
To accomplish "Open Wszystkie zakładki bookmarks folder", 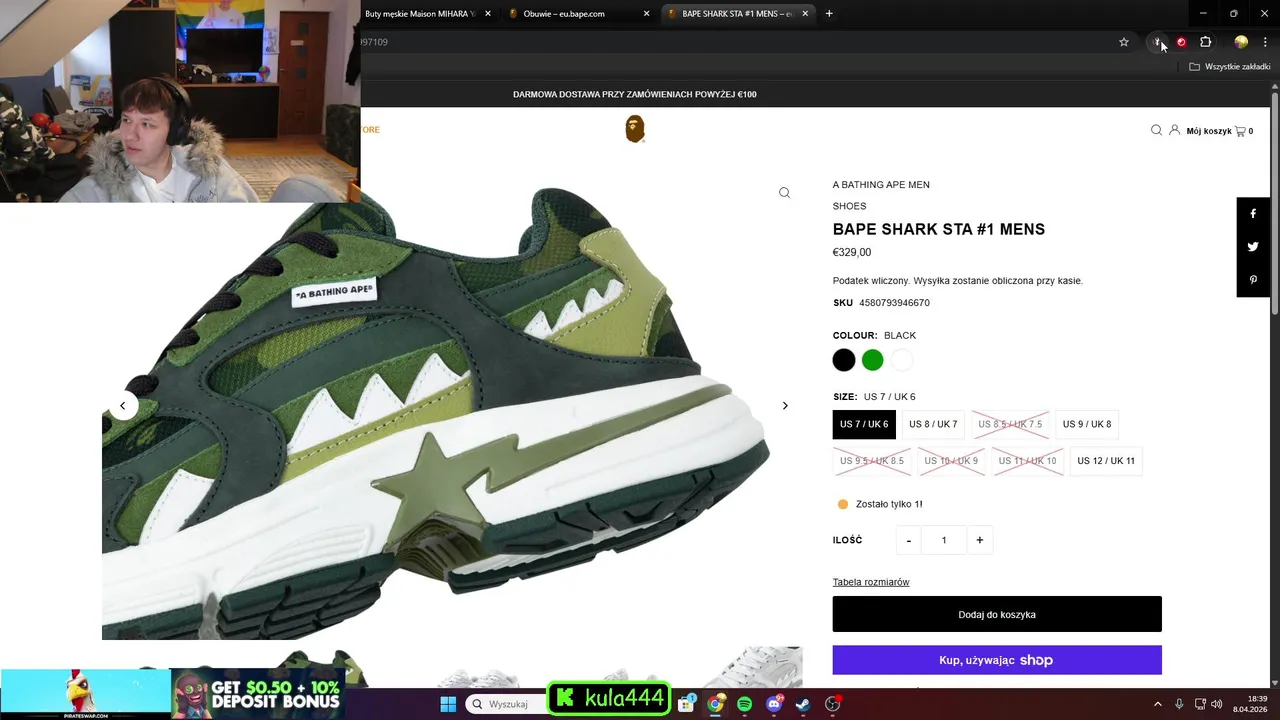I will coord(1230,67).
